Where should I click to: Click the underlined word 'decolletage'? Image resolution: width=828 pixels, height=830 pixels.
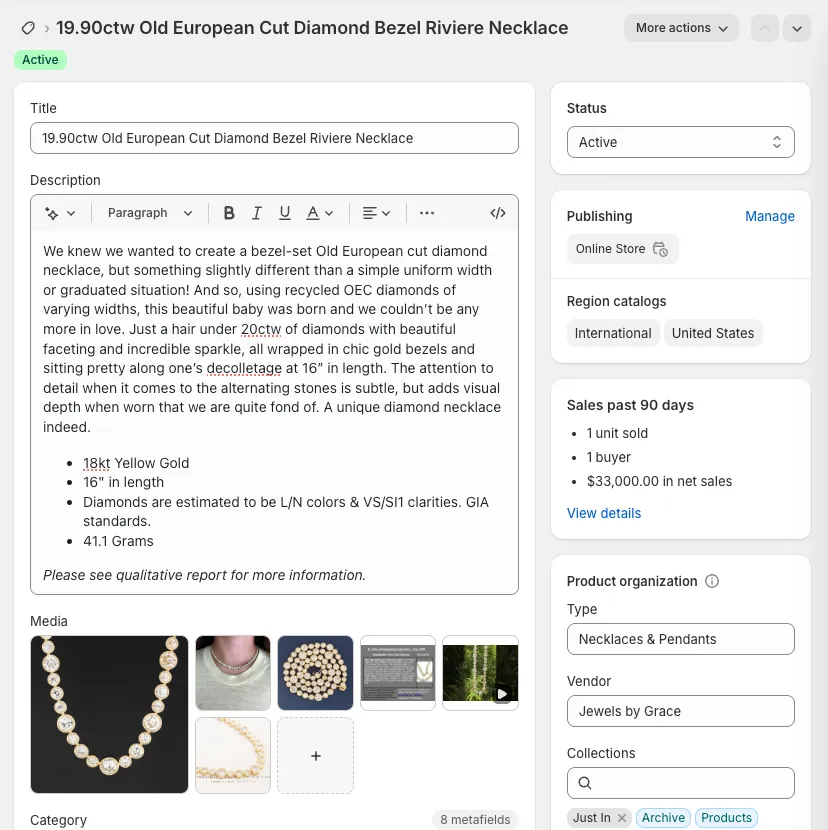click(244, 368)
